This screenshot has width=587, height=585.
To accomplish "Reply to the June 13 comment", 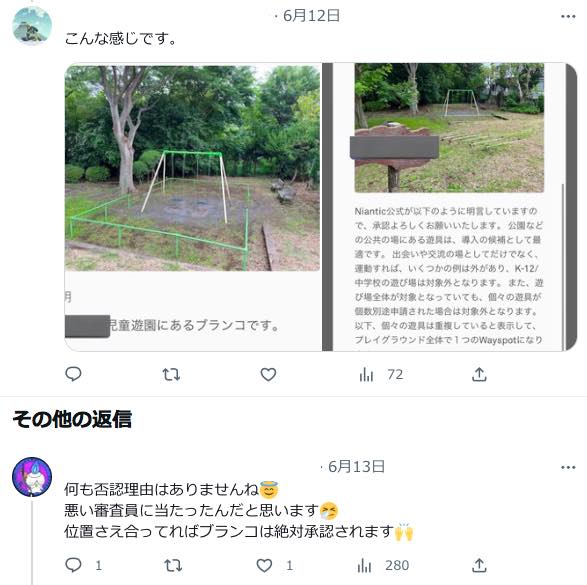I will pyautogui.click(x=83, y=565).
